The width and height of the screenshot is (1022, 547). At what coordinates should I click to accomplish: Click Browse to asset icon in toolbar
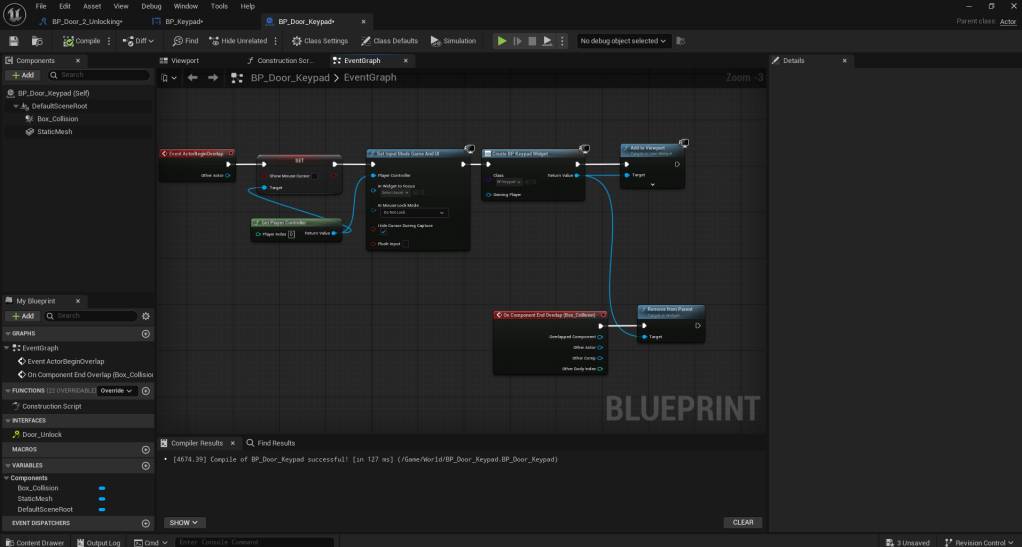[37, 41]
